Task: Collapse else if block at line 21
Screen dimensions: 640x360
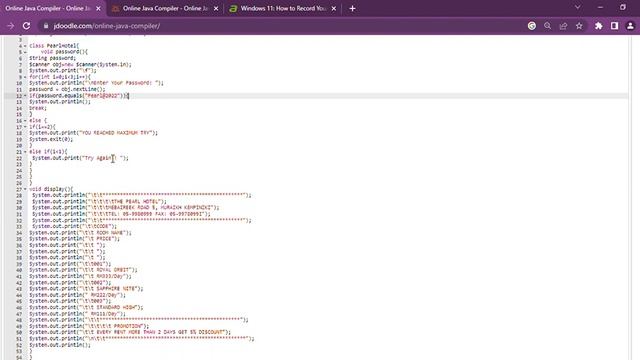Action: point(25,152)
